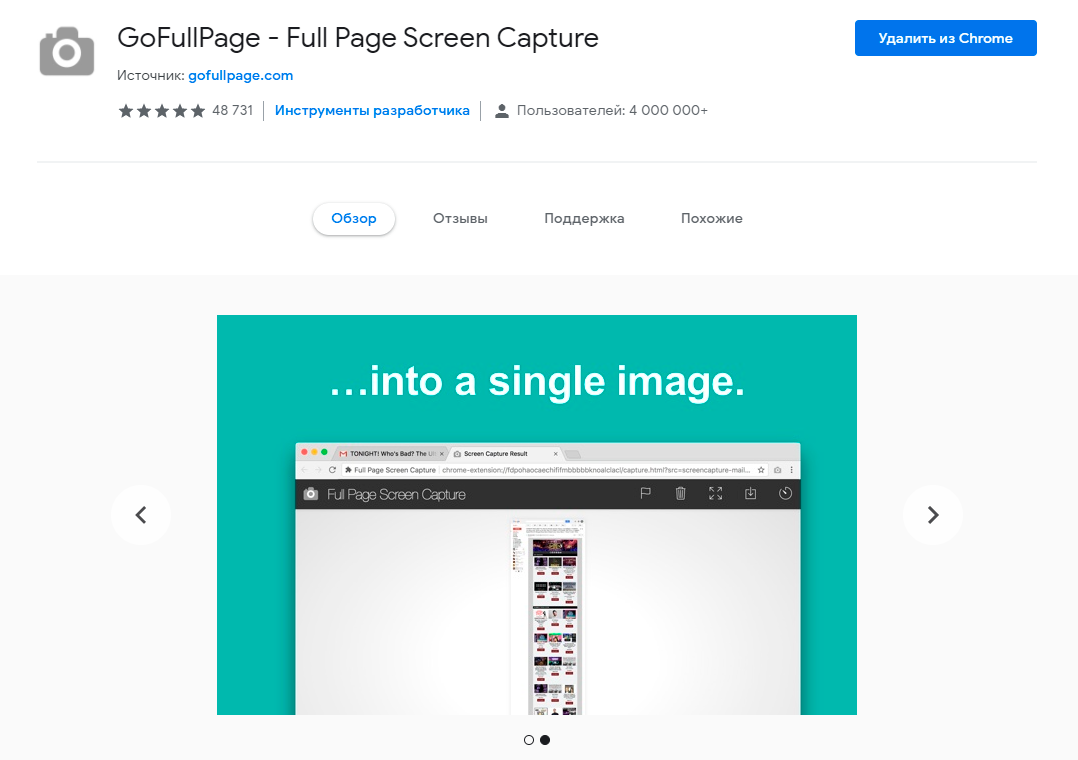The image size is (1078, 760).
Task: Open the Инструменты разработчика category link
Action: click(x=372, y=110)
